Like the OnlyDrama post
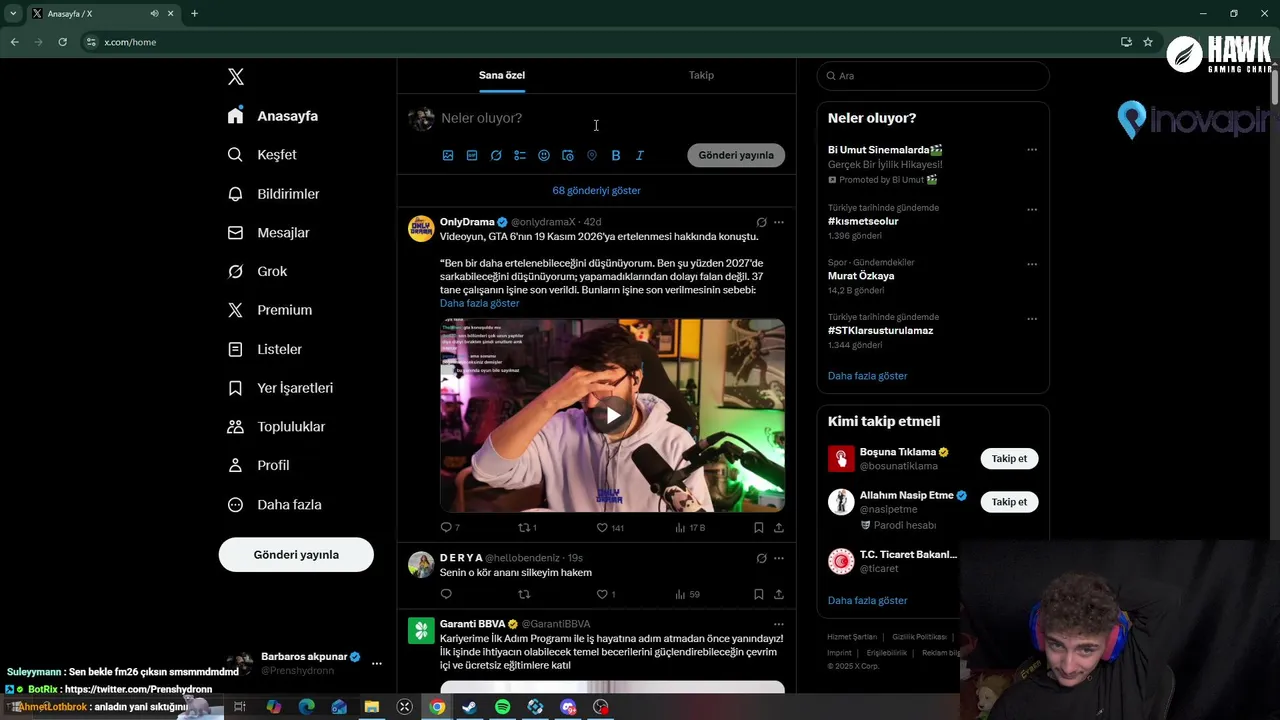Viewport: 1280px width, 720px height. 610,528
